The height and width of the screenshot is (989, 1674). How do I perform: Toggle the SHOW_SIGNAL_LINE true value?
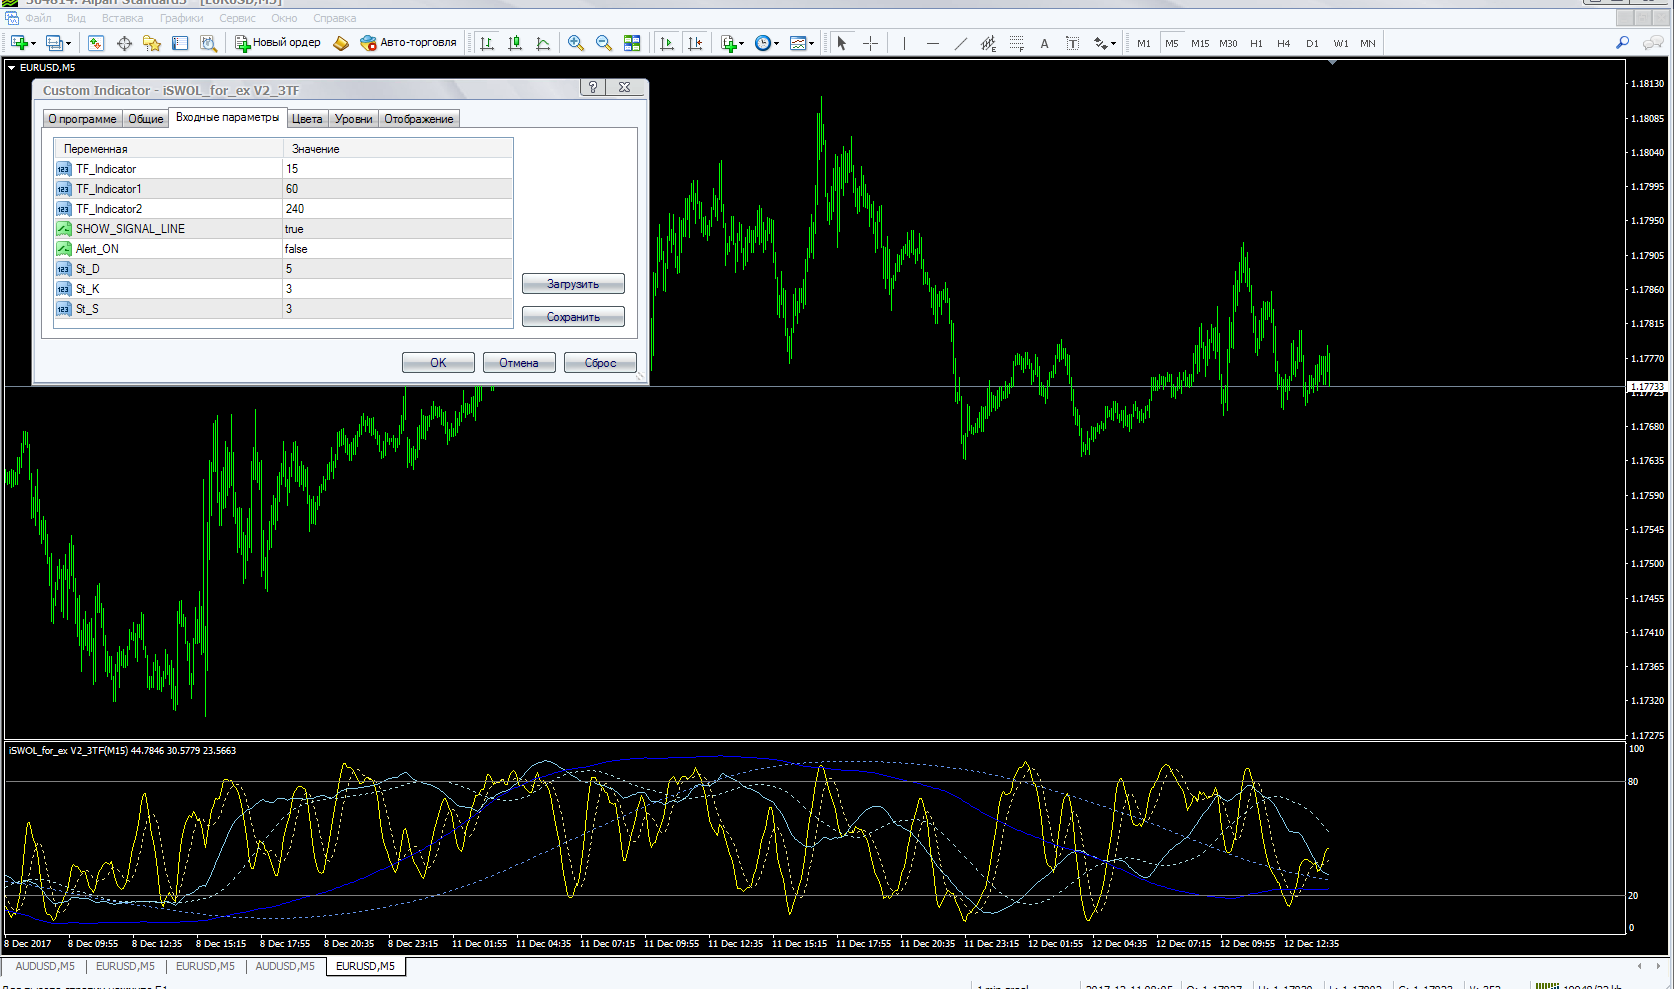coord(398,229)
